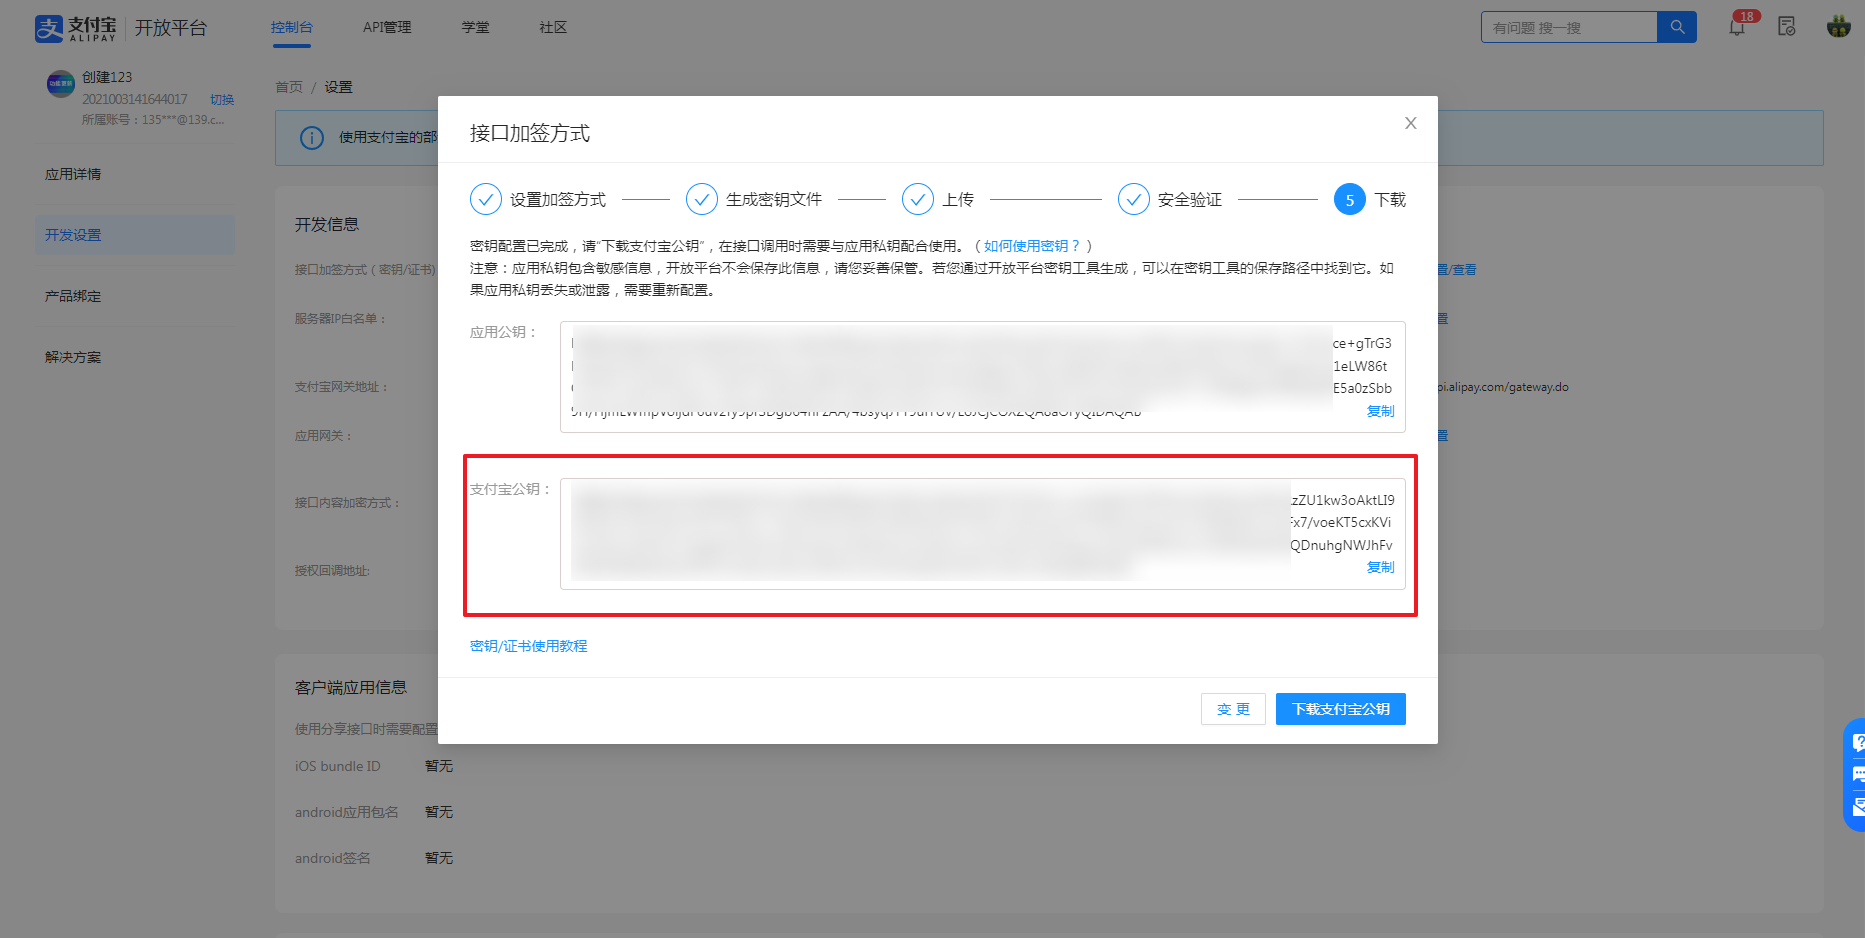This screenshot has height=938, width=1865.
Task: Open the notification bell with 18 badge
Action: (1737, 27)
